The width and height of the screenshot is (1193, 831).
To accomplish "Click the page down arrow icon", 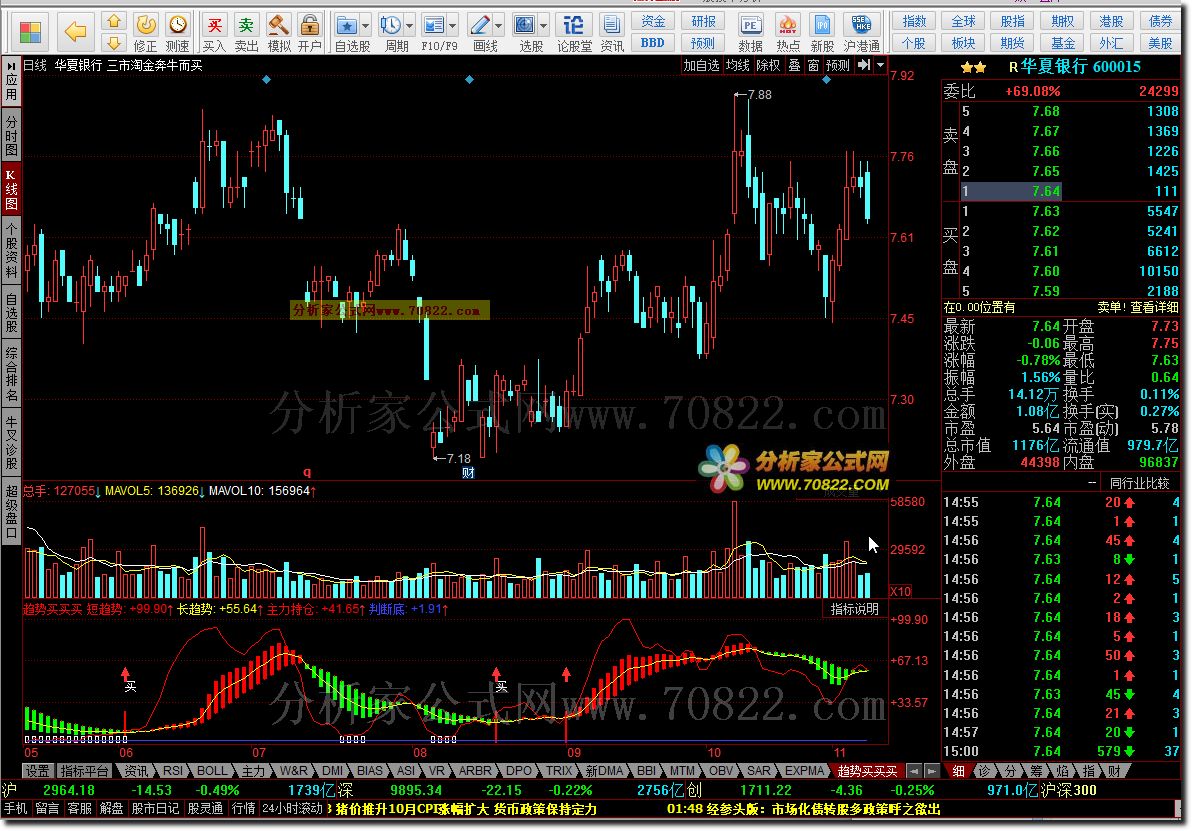I will point(113,42).
